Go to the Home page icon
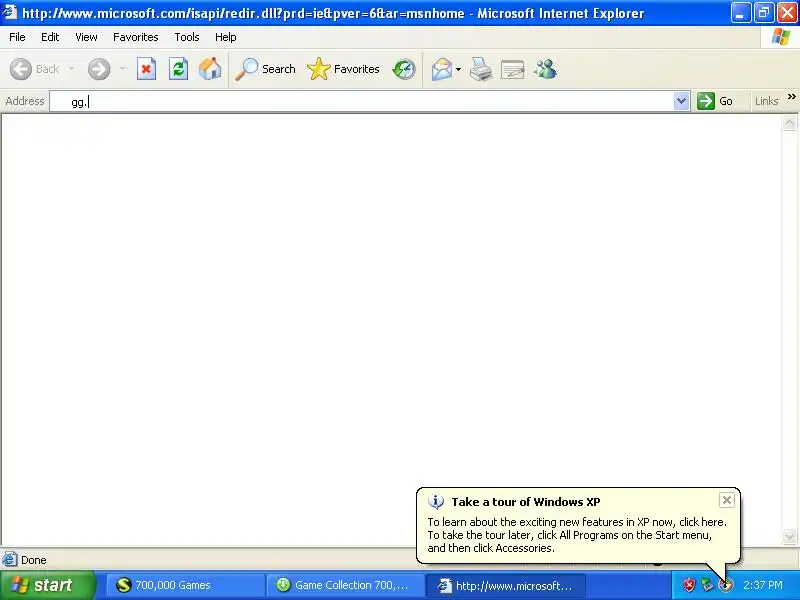 point(210,69)
